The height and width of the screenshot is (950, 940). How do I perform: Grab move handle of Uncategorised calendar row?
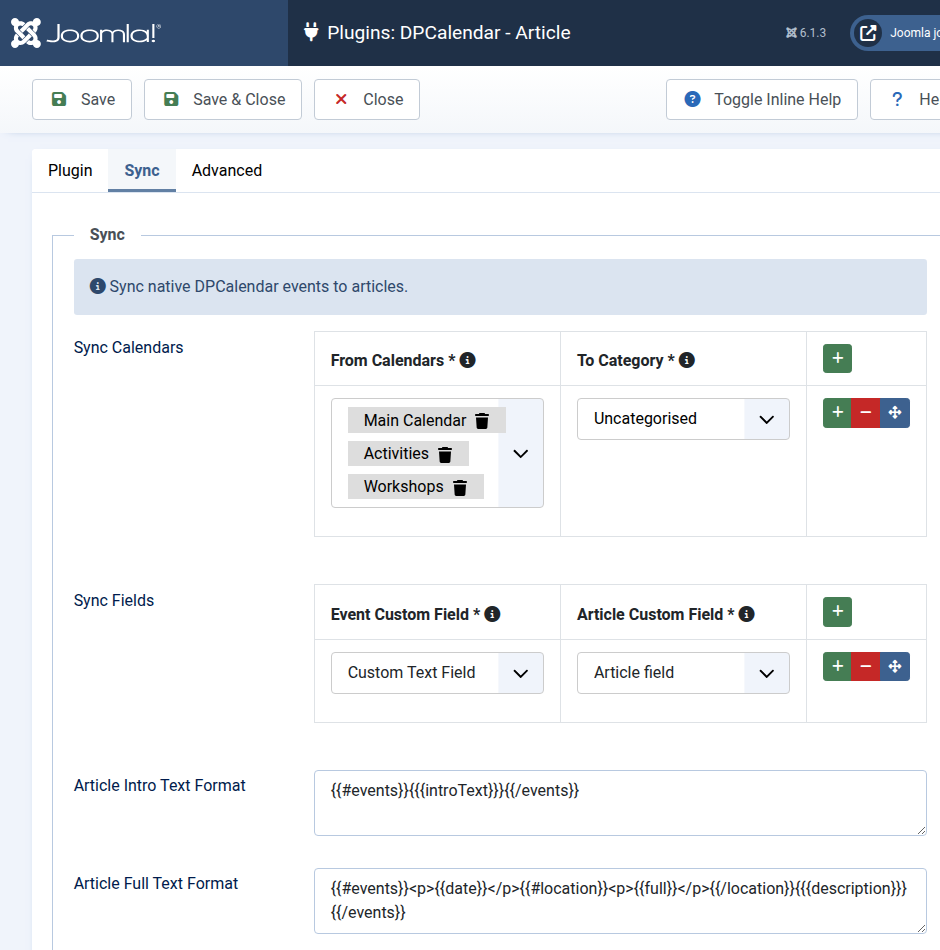pyautogui.click(x=895, y=413)
